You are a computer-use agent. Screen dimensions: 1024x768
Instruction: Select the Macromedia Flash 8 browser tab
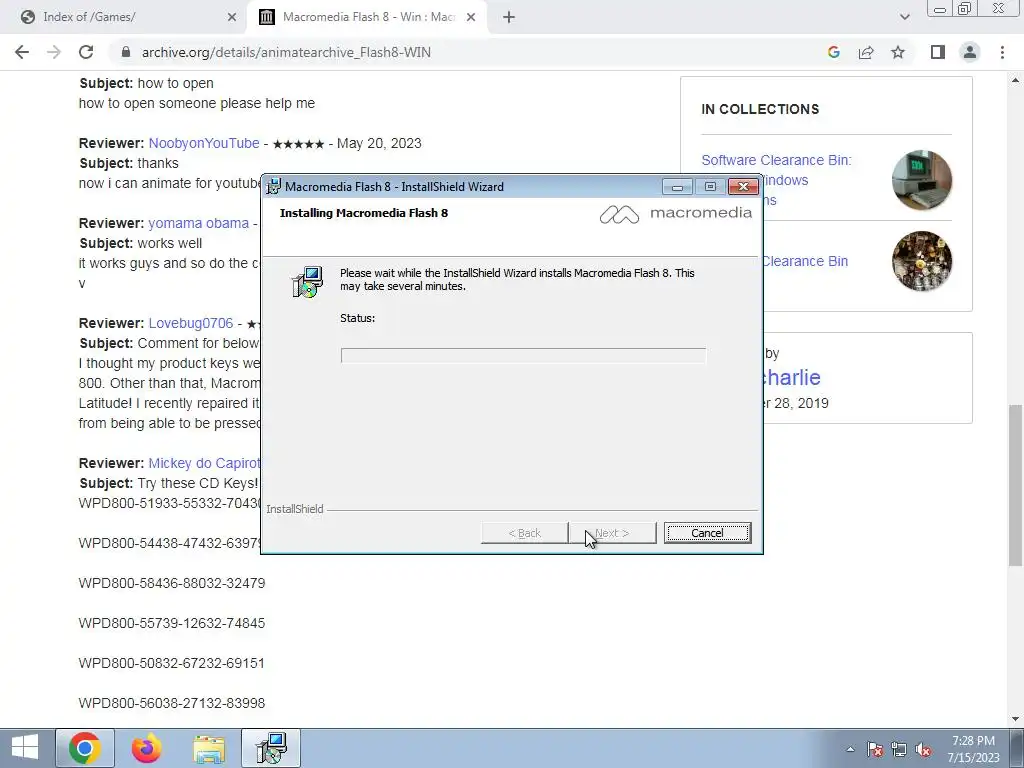pos(368,18)
